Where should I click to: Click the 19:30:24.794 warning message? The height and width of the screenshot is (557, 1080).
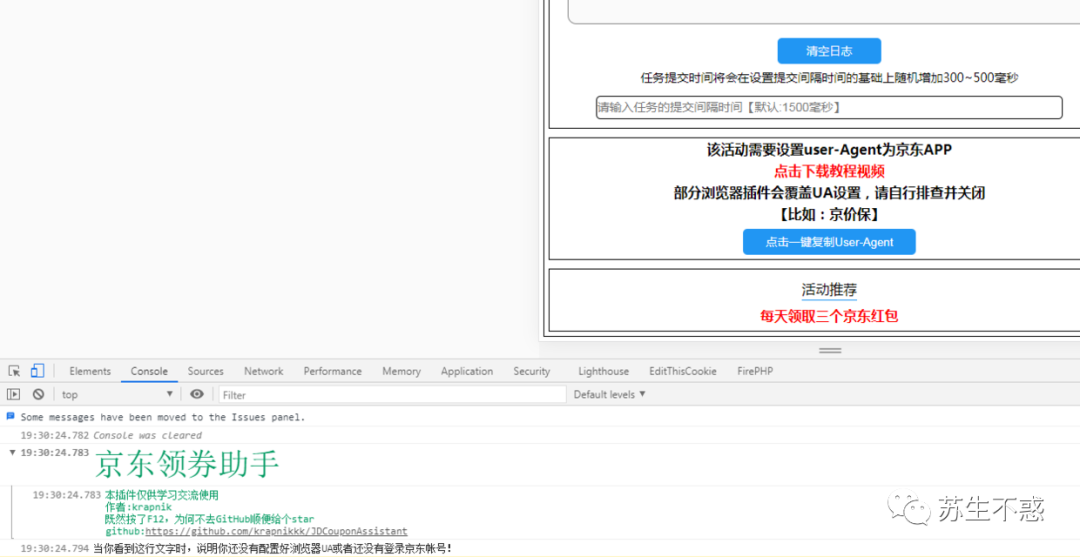(273, 549)
